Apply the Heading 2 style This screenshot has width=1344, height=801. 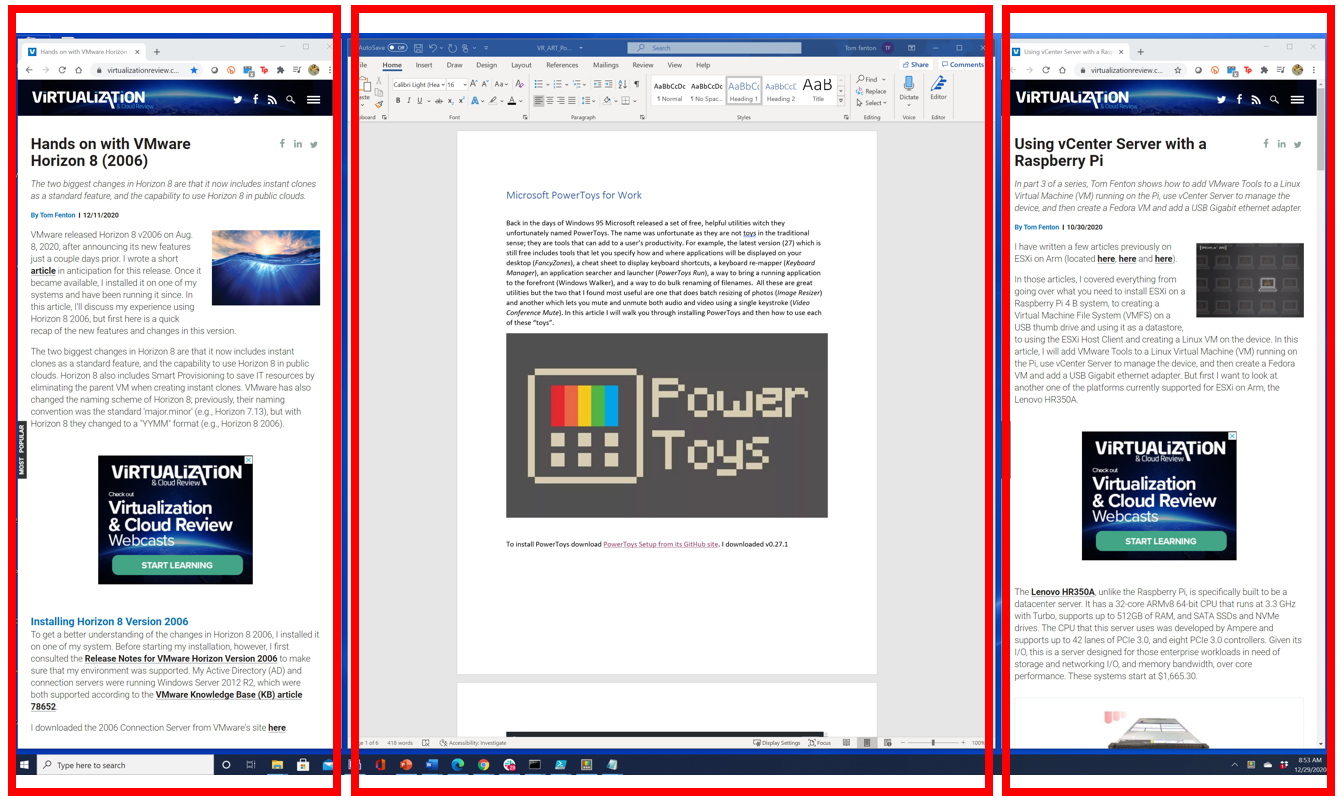tap(781, 91)
